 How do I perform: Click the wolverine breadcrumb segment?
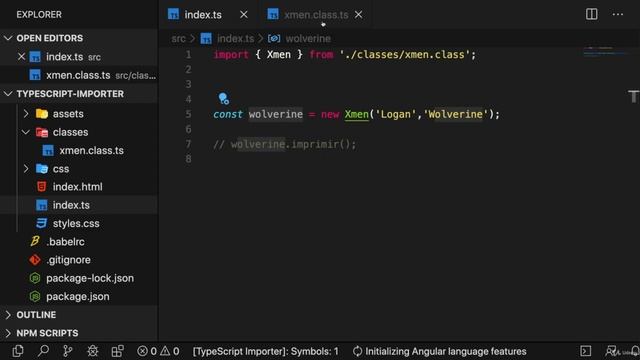[x=308, y=39]
